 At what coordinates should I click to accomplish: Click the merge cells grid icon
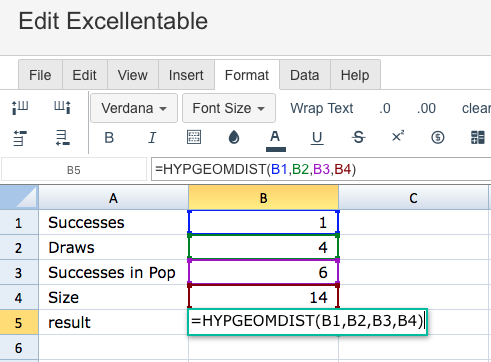point(477,137)
